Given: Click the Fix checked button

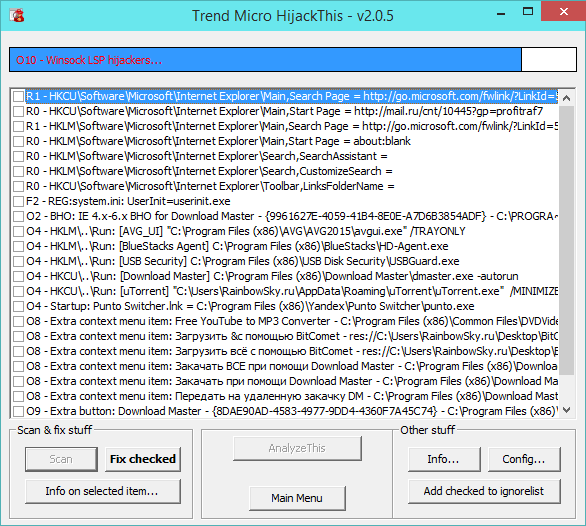Looking at the screenshot, I should point(143,459).
